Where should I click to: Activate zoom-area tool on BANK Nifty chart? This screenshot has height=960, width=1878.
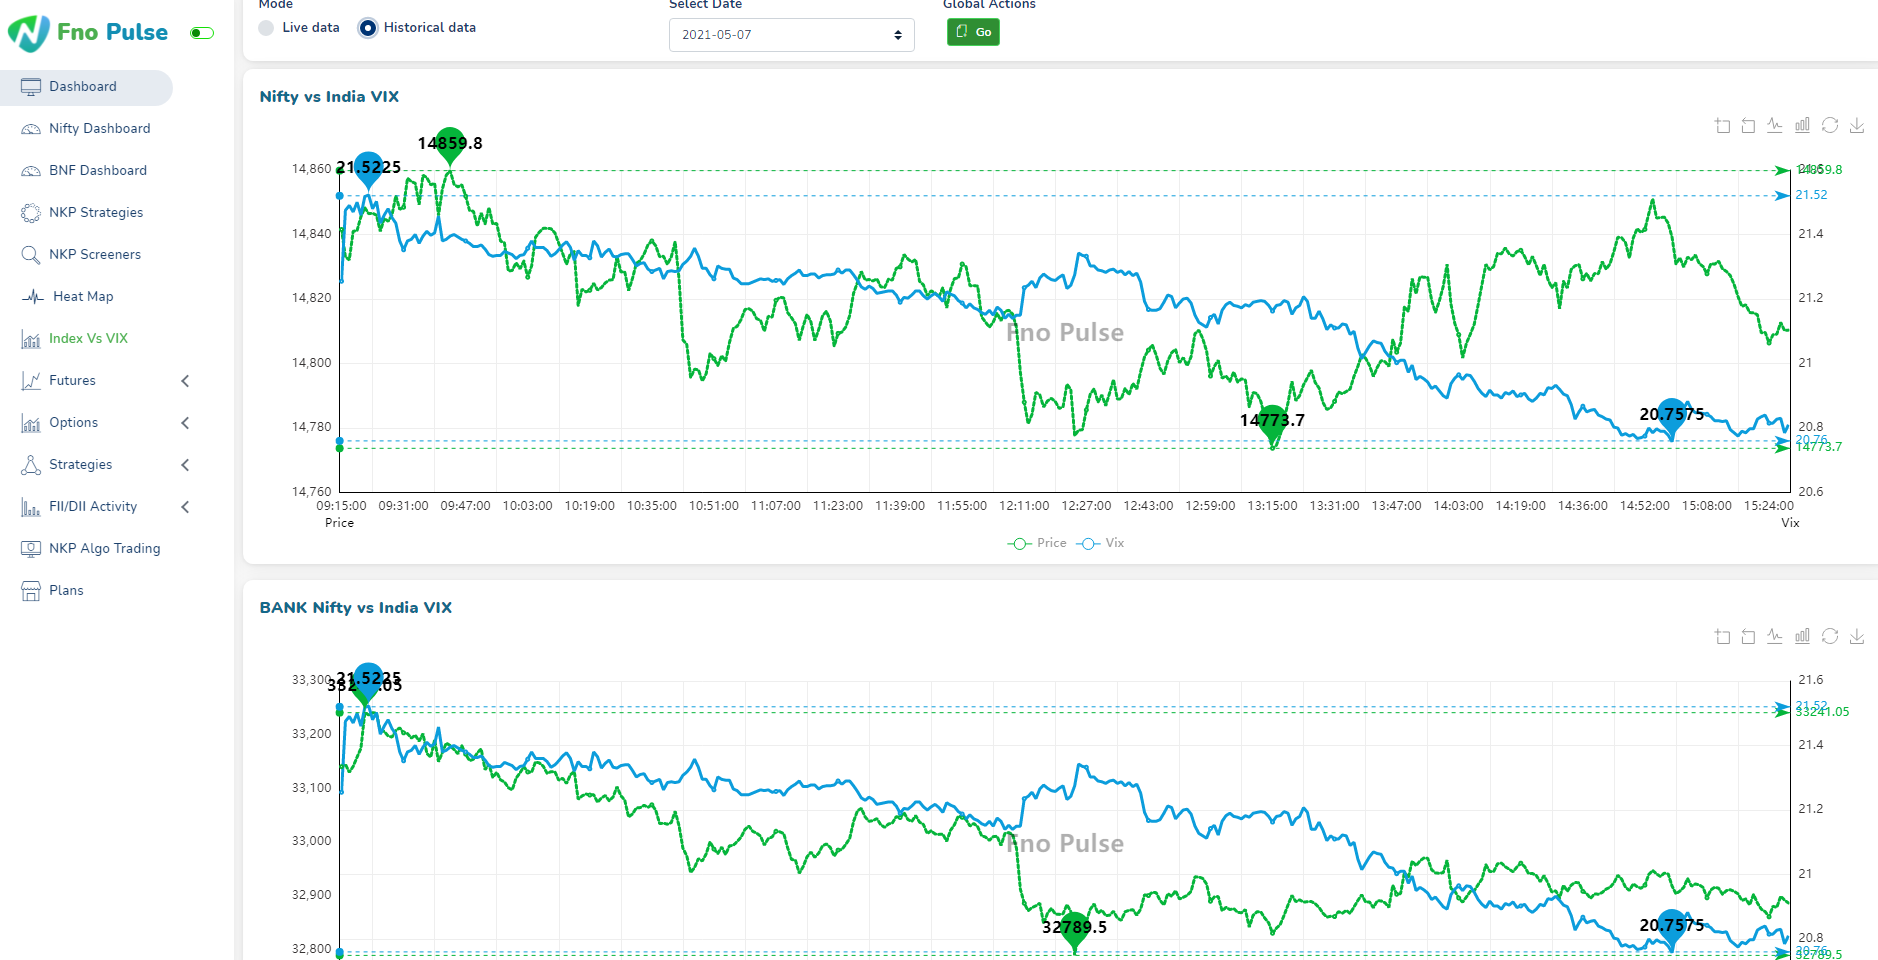click(1722, 636)
